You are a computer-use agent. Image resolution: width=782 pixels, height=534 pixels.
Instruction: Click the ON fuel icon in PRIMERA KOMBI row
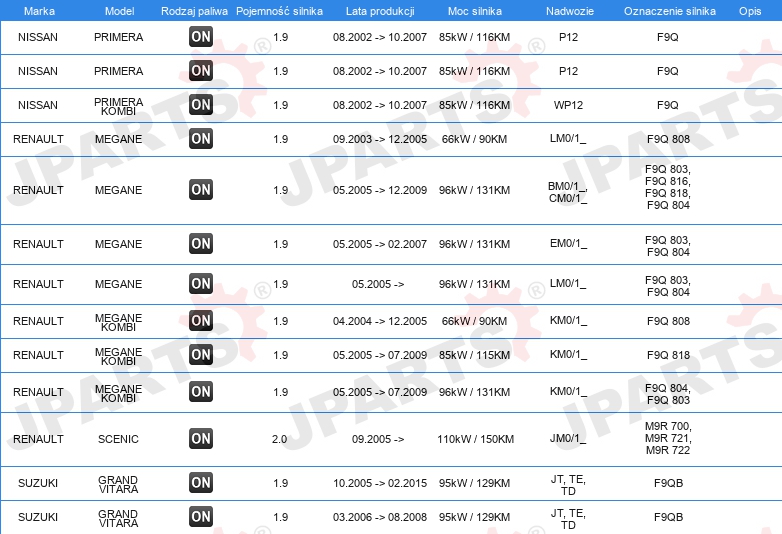tap(201, 105)
